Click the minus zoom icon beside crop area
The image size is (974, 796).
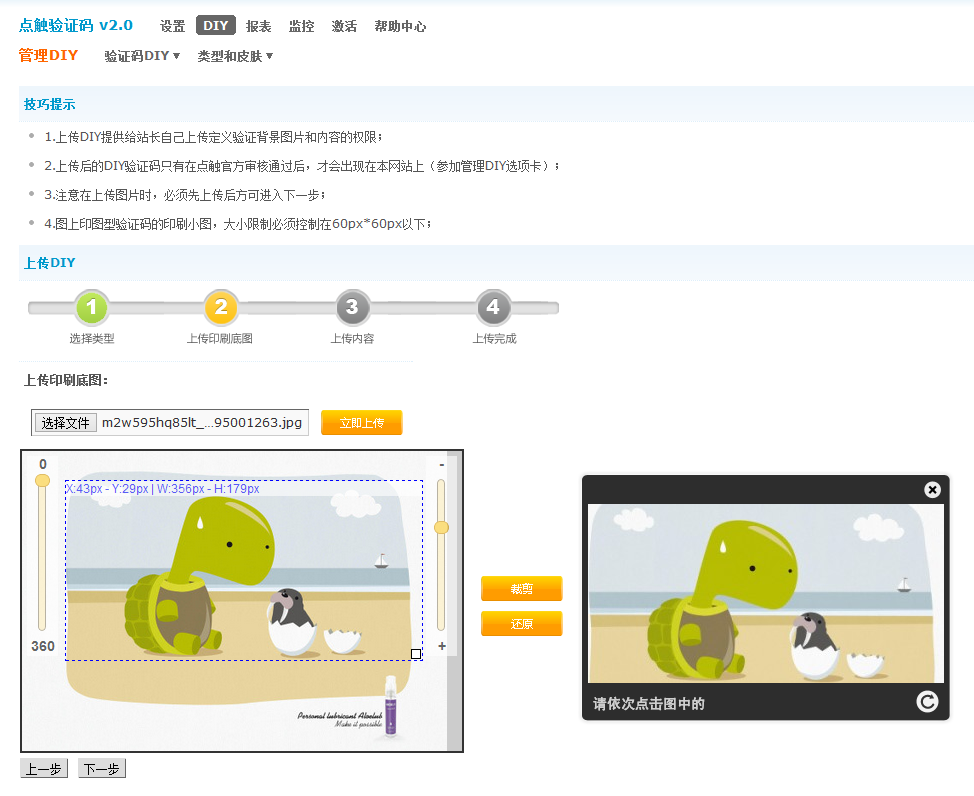[x=442, y=466]
